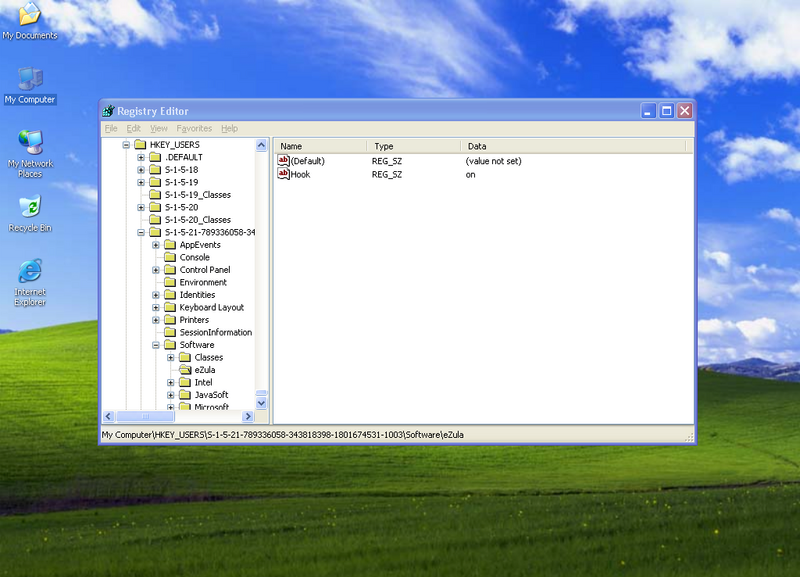Expand the Printers key
Screen dimensions: 800x577
[156, 320]
